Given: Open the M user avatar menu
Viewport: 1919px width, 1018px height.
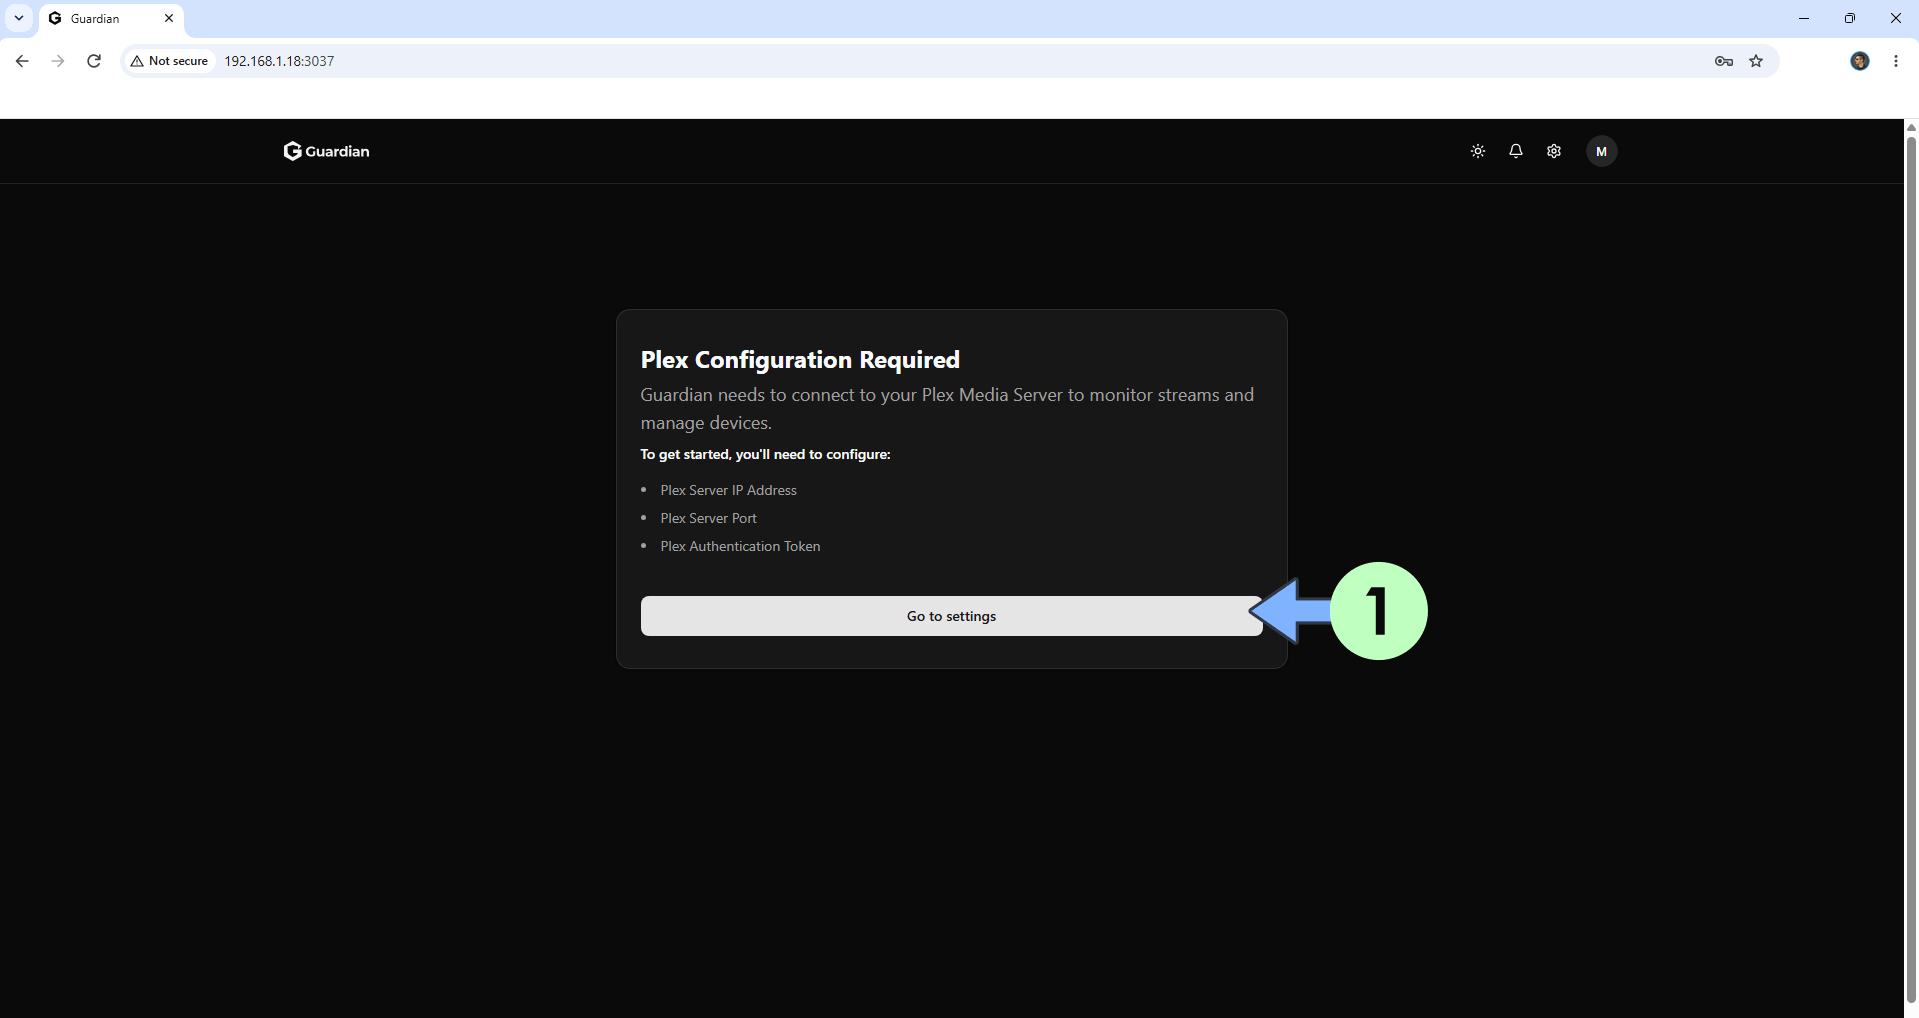Looking at the screenshot, I should [x=1602, y=151].
